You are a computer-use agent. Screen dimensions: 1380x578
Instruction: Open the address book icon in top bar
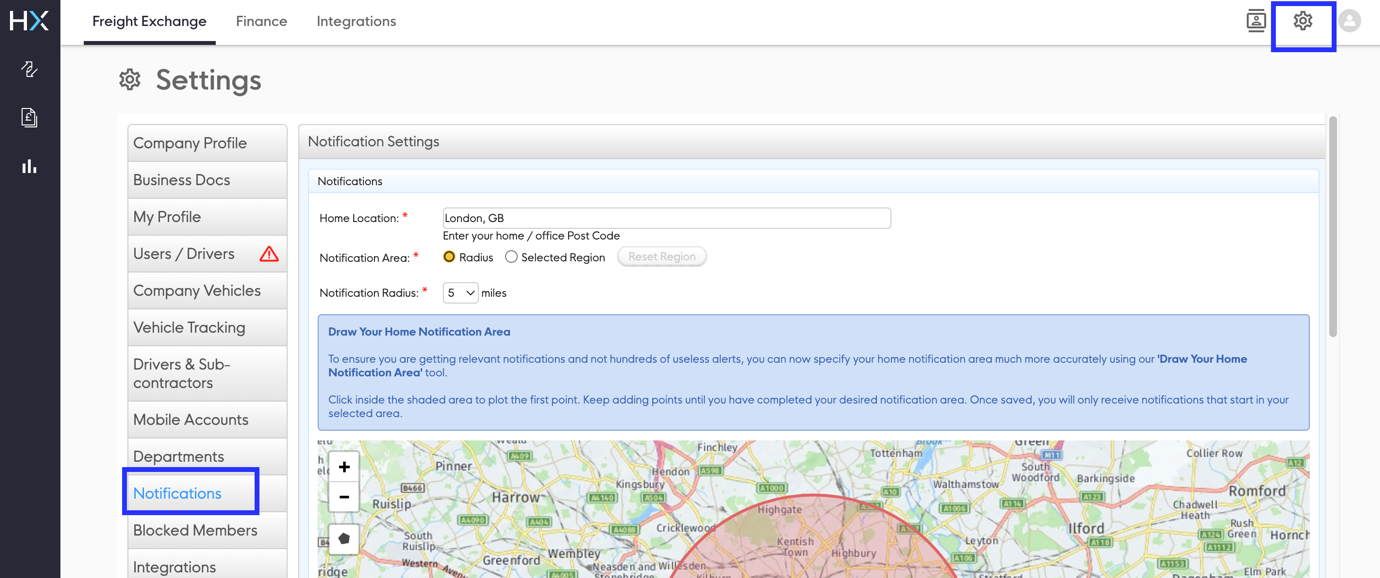pyautogui.click(x=1256, y=20)
